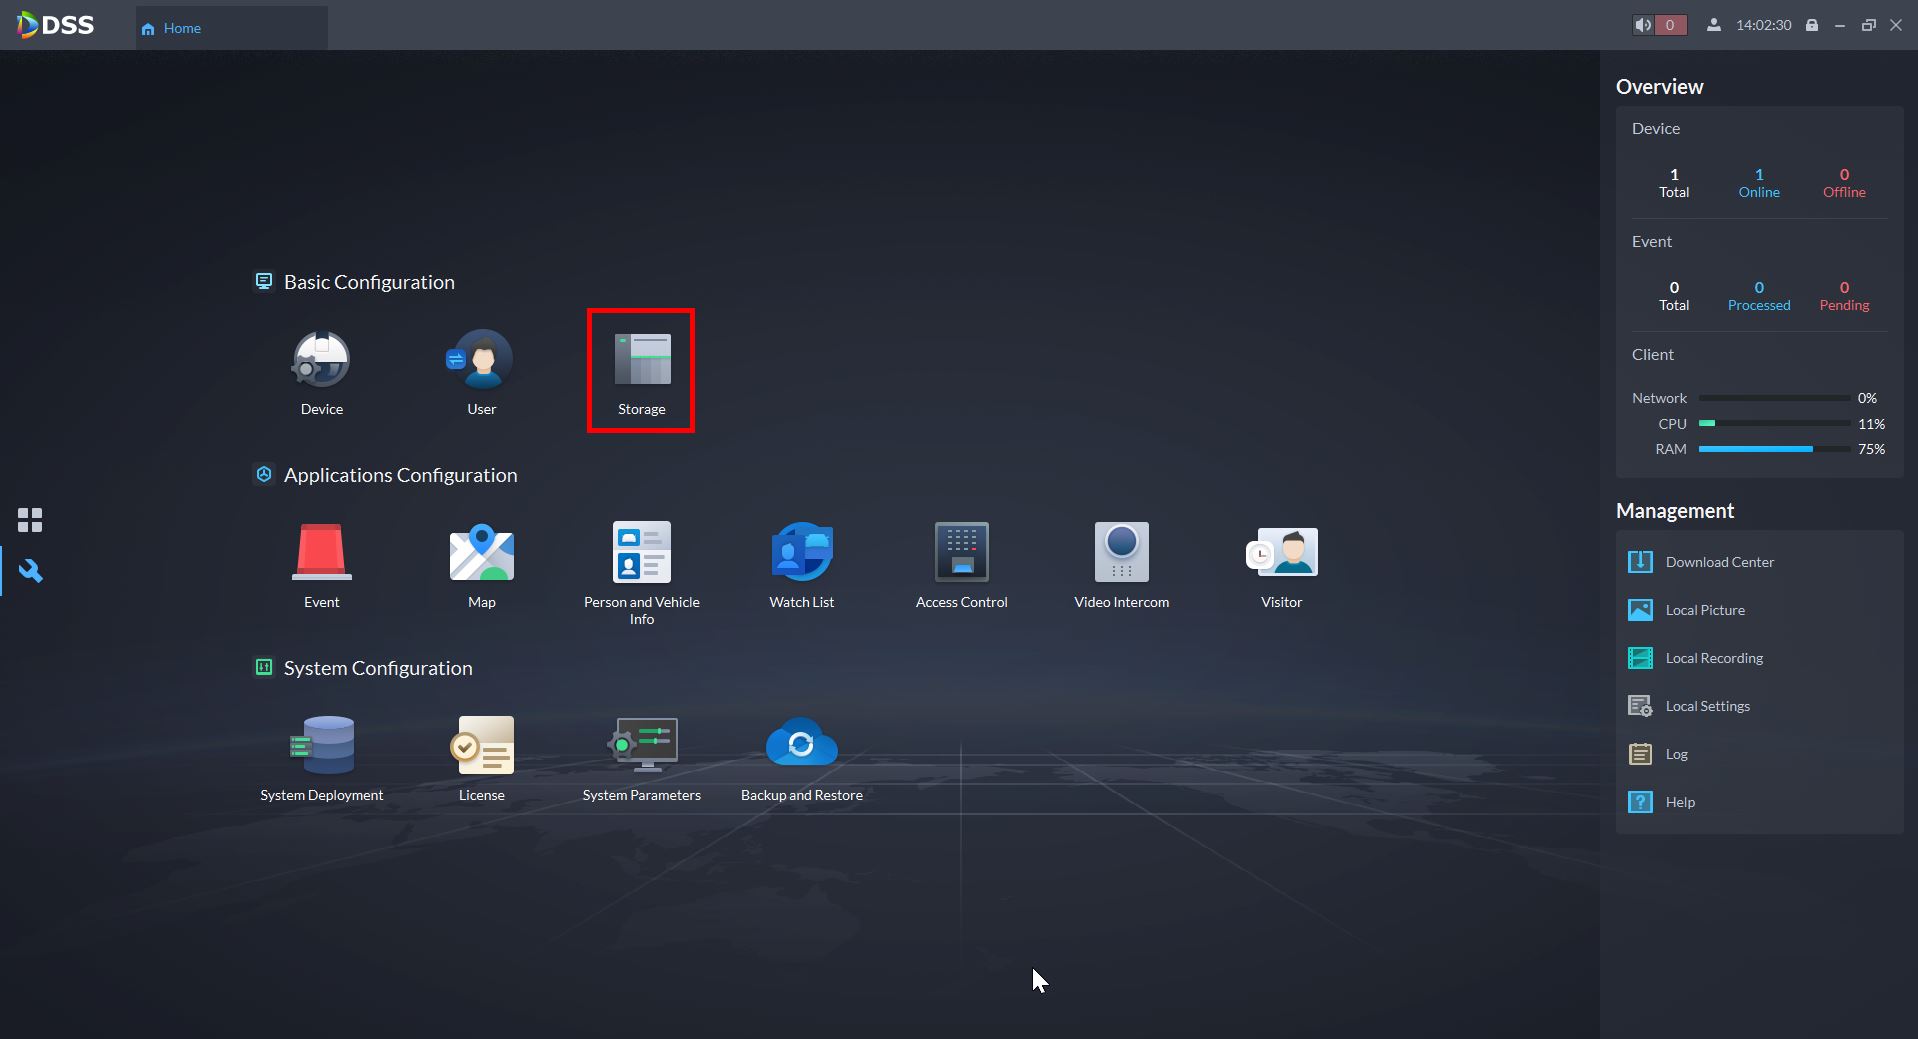Open the Download Center link

pos(1718,562)
